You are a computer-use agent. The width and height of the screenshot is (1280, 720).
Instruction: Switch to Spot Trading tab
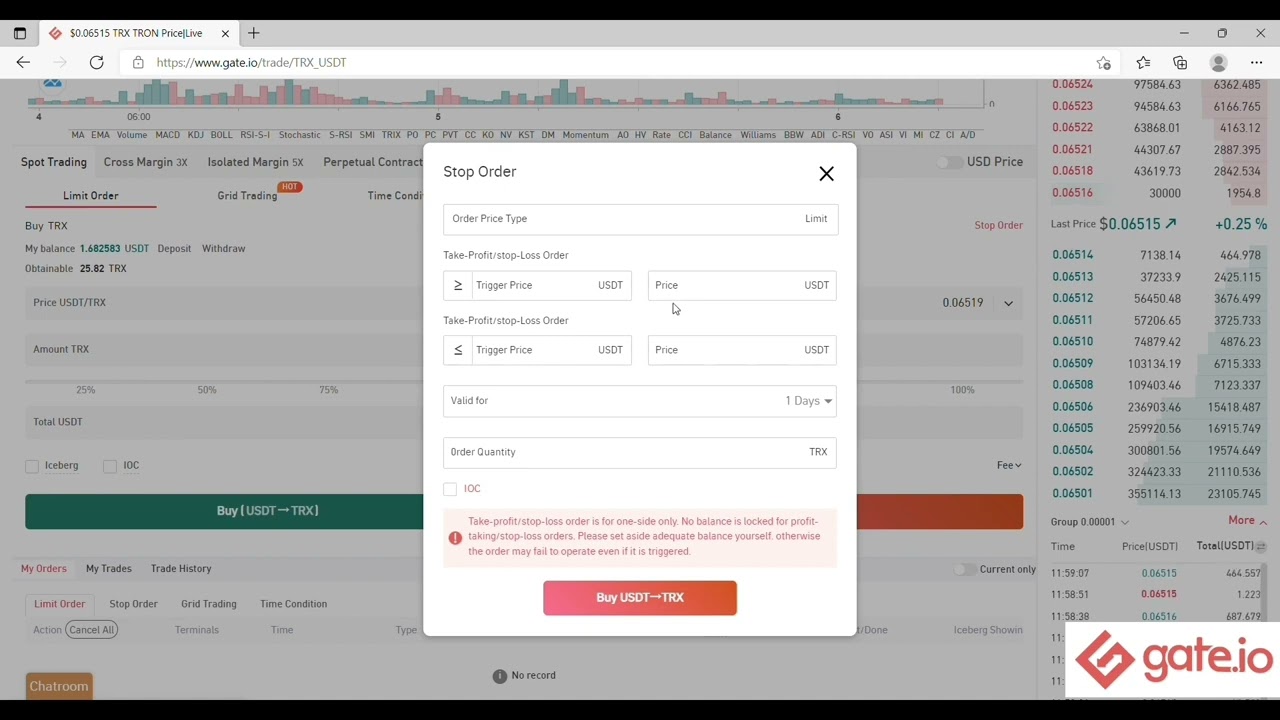[x=54, y=162]
